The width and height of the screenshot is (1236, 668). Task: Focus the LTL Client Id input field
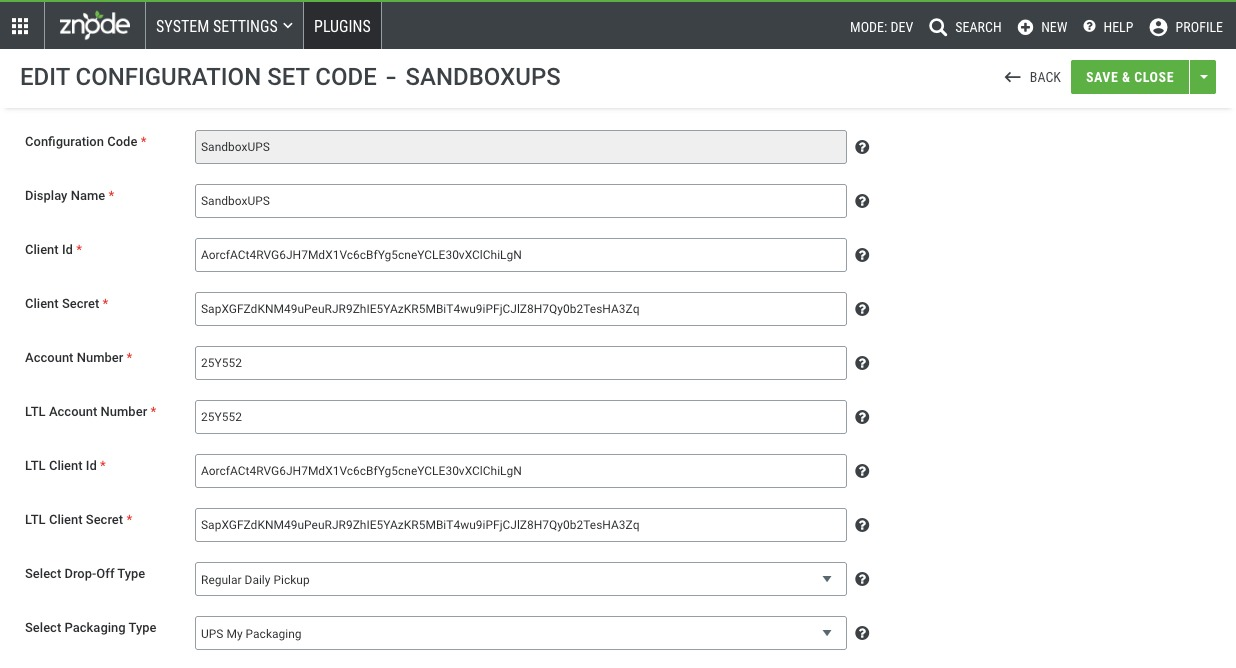tap(521, 471)
